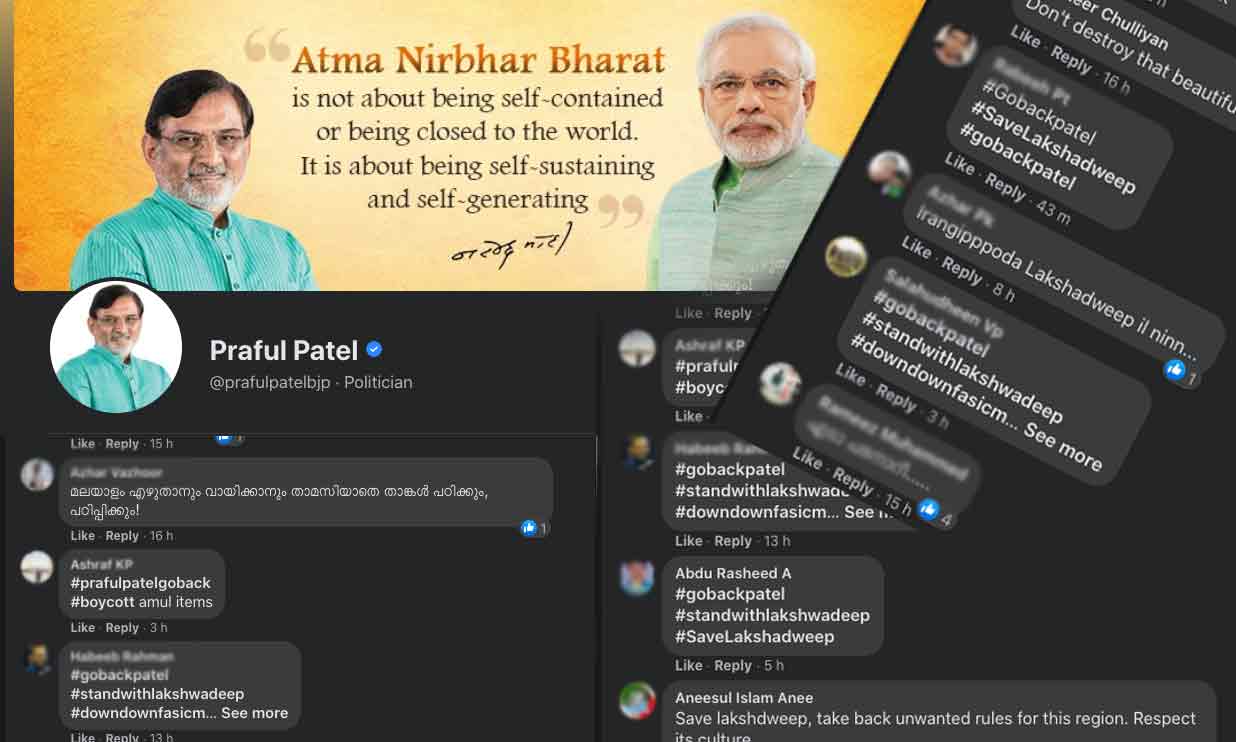
Task: Click the blue thumbs-up icon under the Irangippoda comment
Action: [x=1175, y=370]
